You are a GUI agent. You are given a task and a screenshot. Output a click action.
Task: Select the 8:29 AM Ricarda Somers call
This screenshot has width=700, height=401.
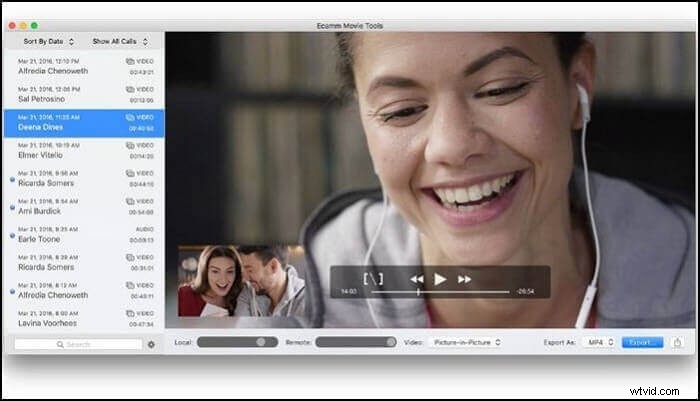[84, 263]
